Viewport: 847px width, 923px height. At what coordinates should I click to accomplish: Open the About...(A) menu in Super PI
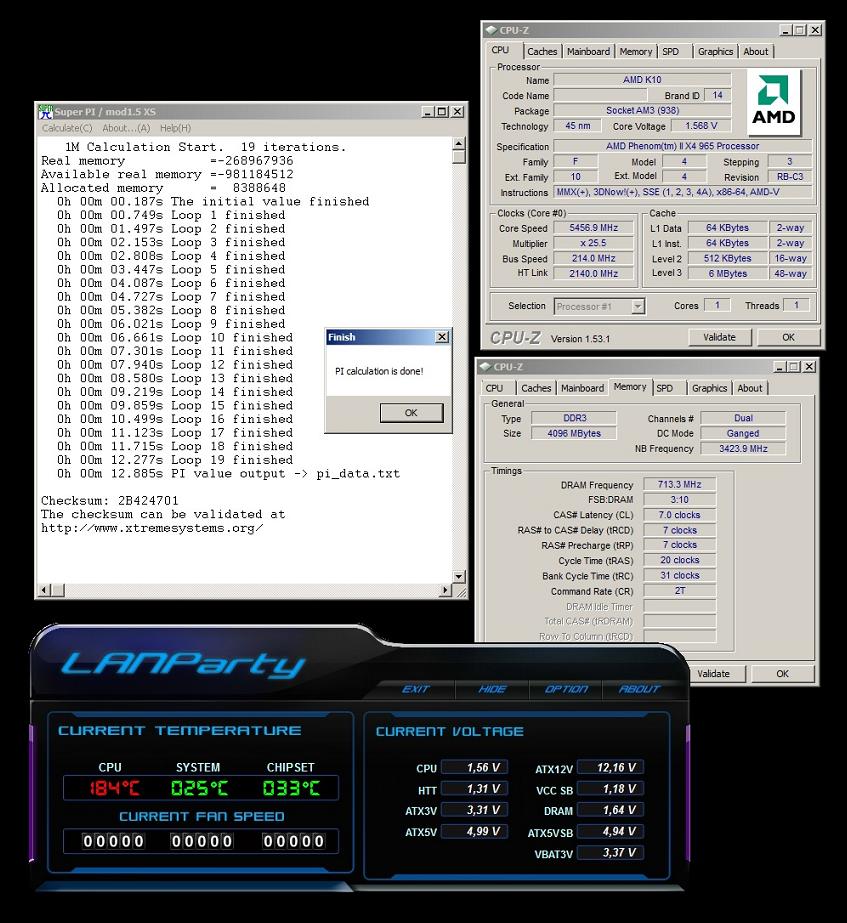point(126,128)
